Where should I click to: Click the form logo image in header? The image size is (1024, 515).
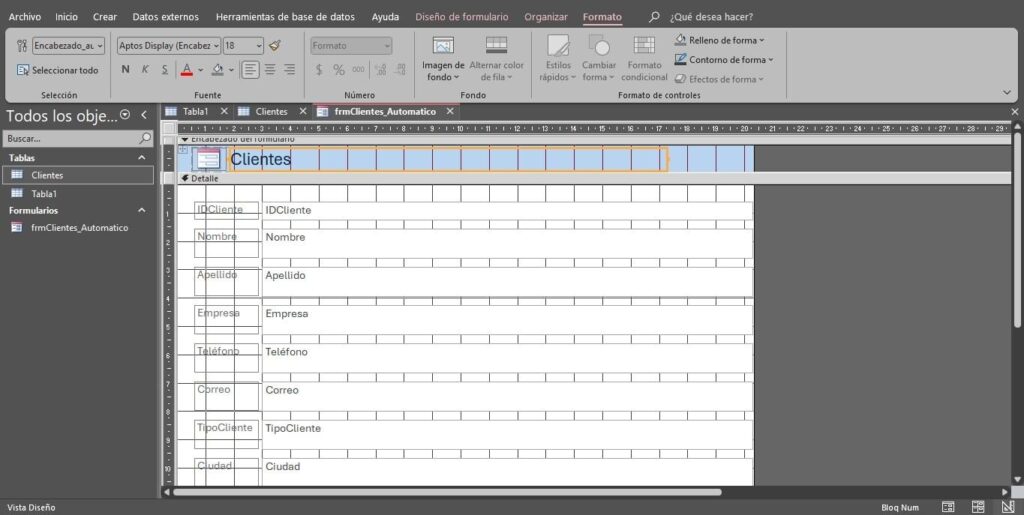[208, 159]
